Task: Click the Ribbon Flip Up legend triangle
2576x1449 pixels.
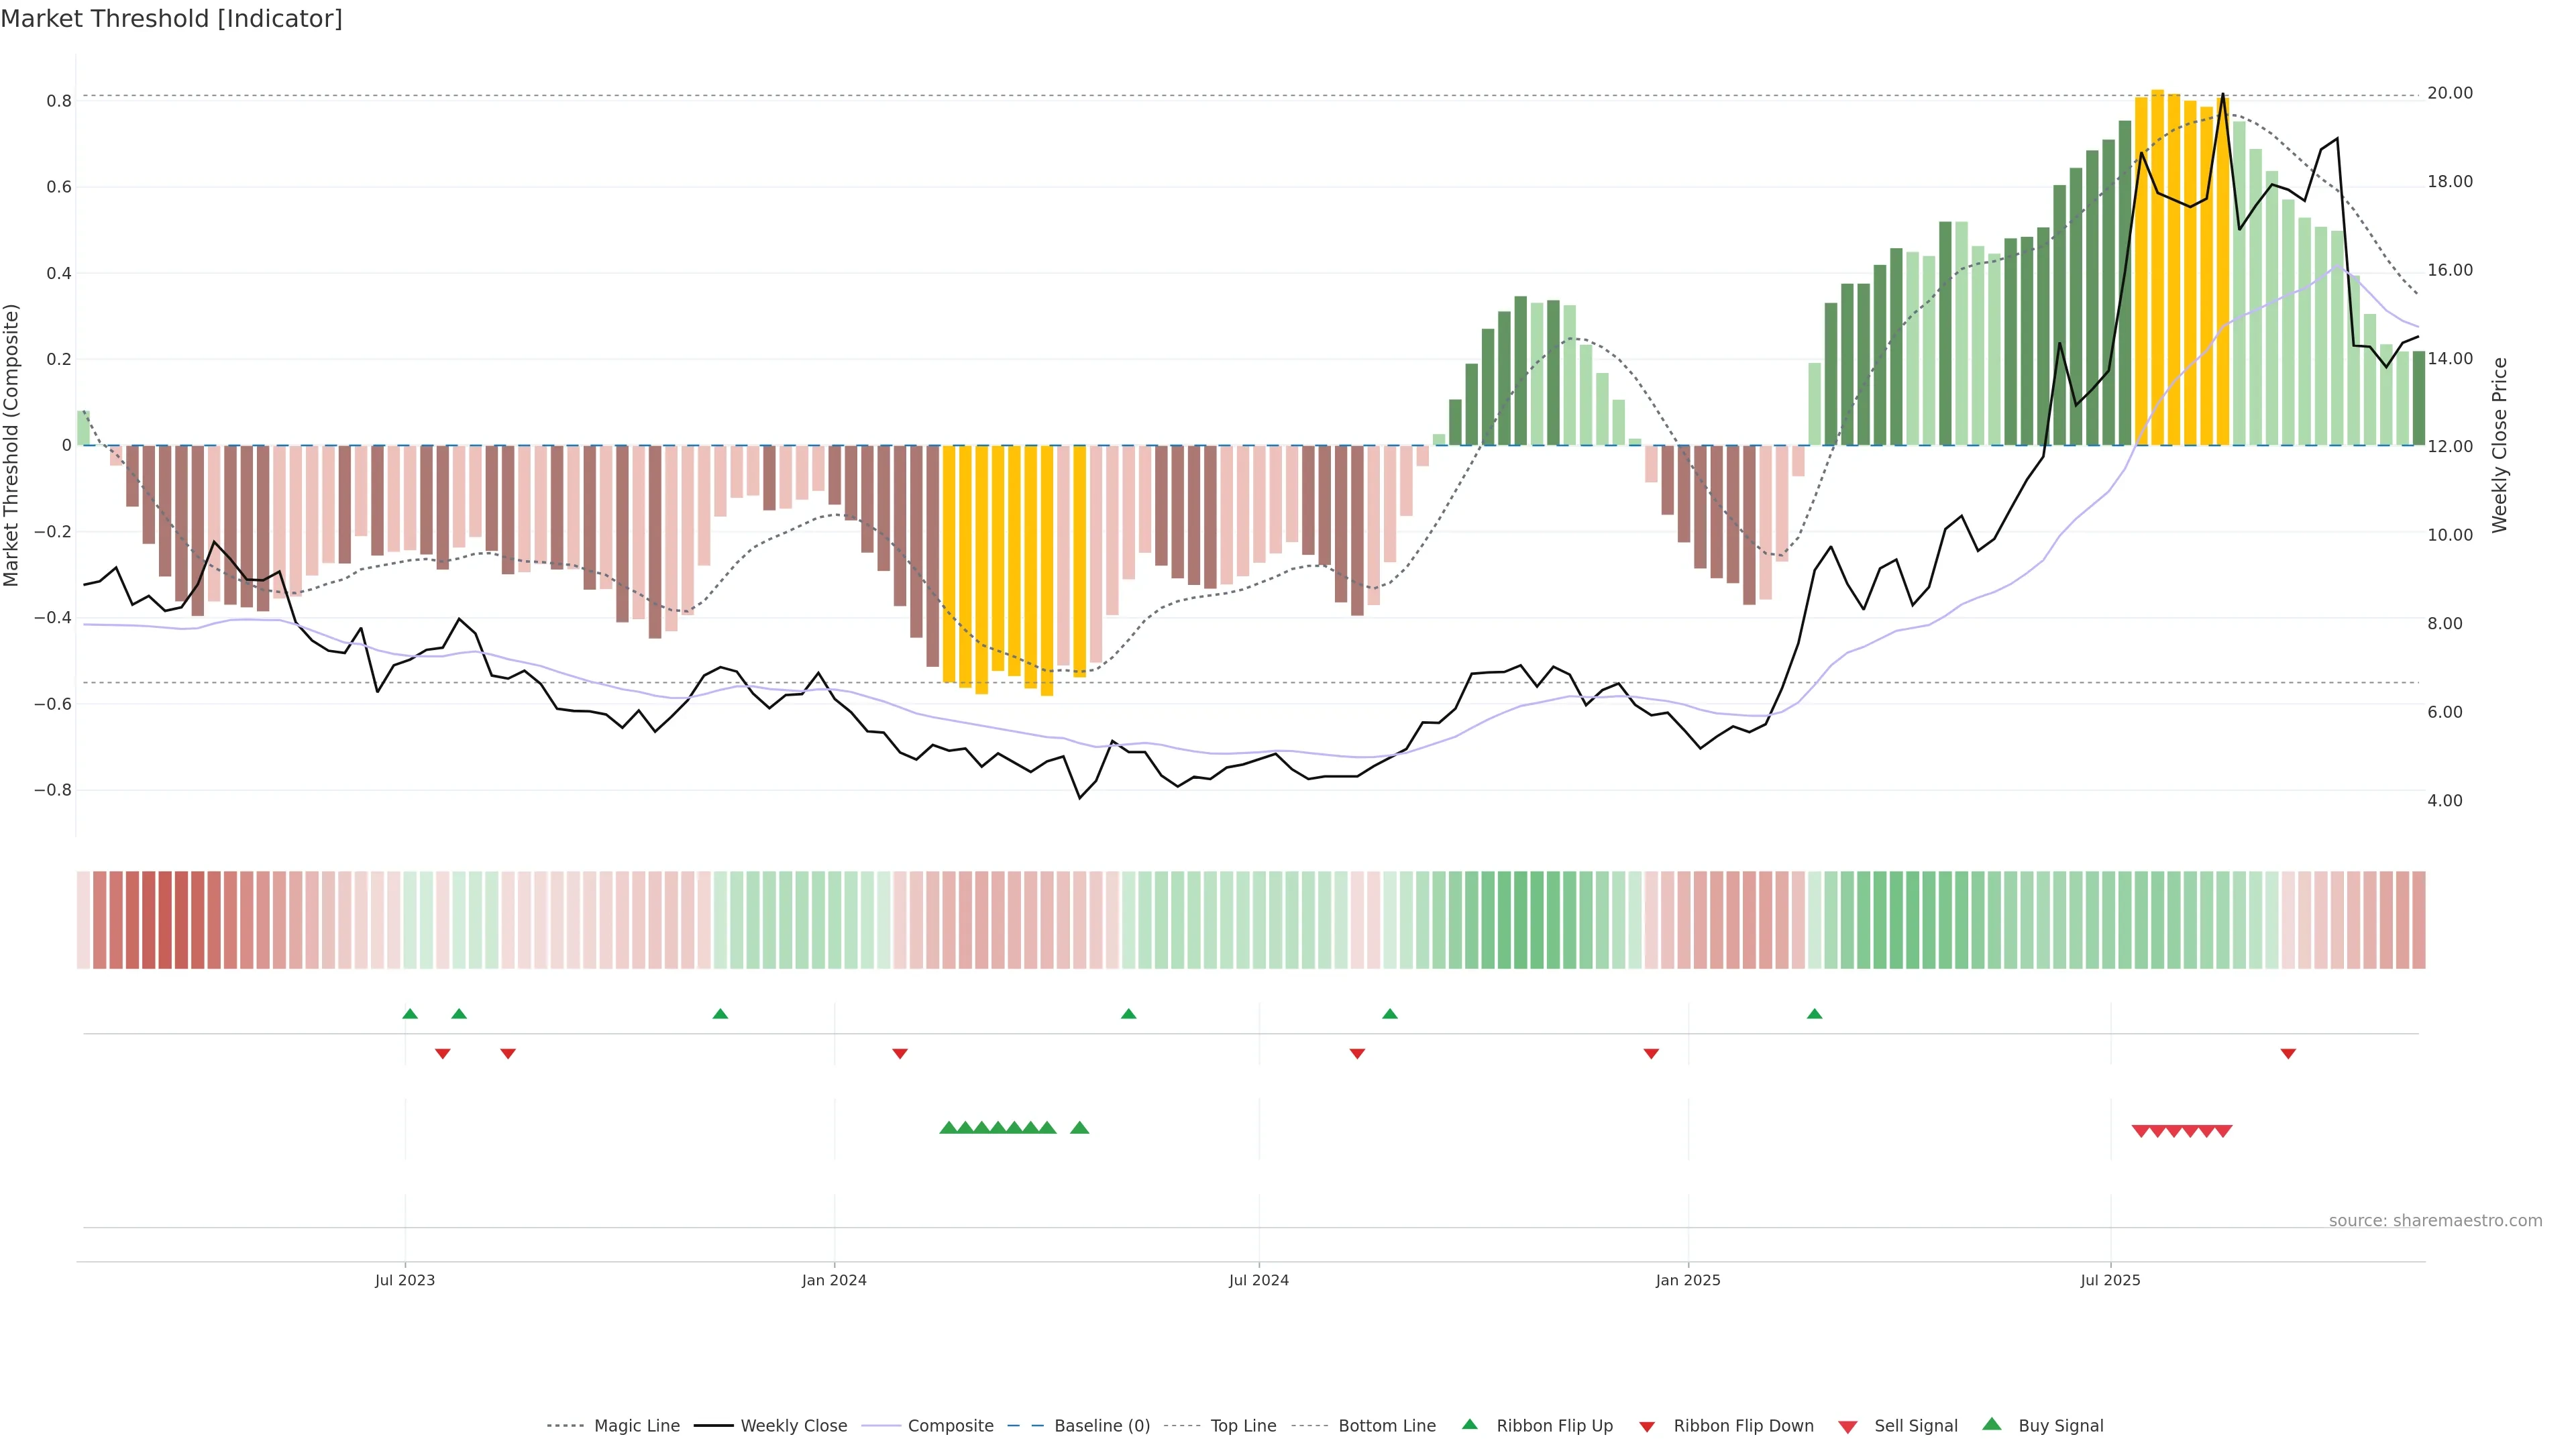Action: click(1469, 1424)
